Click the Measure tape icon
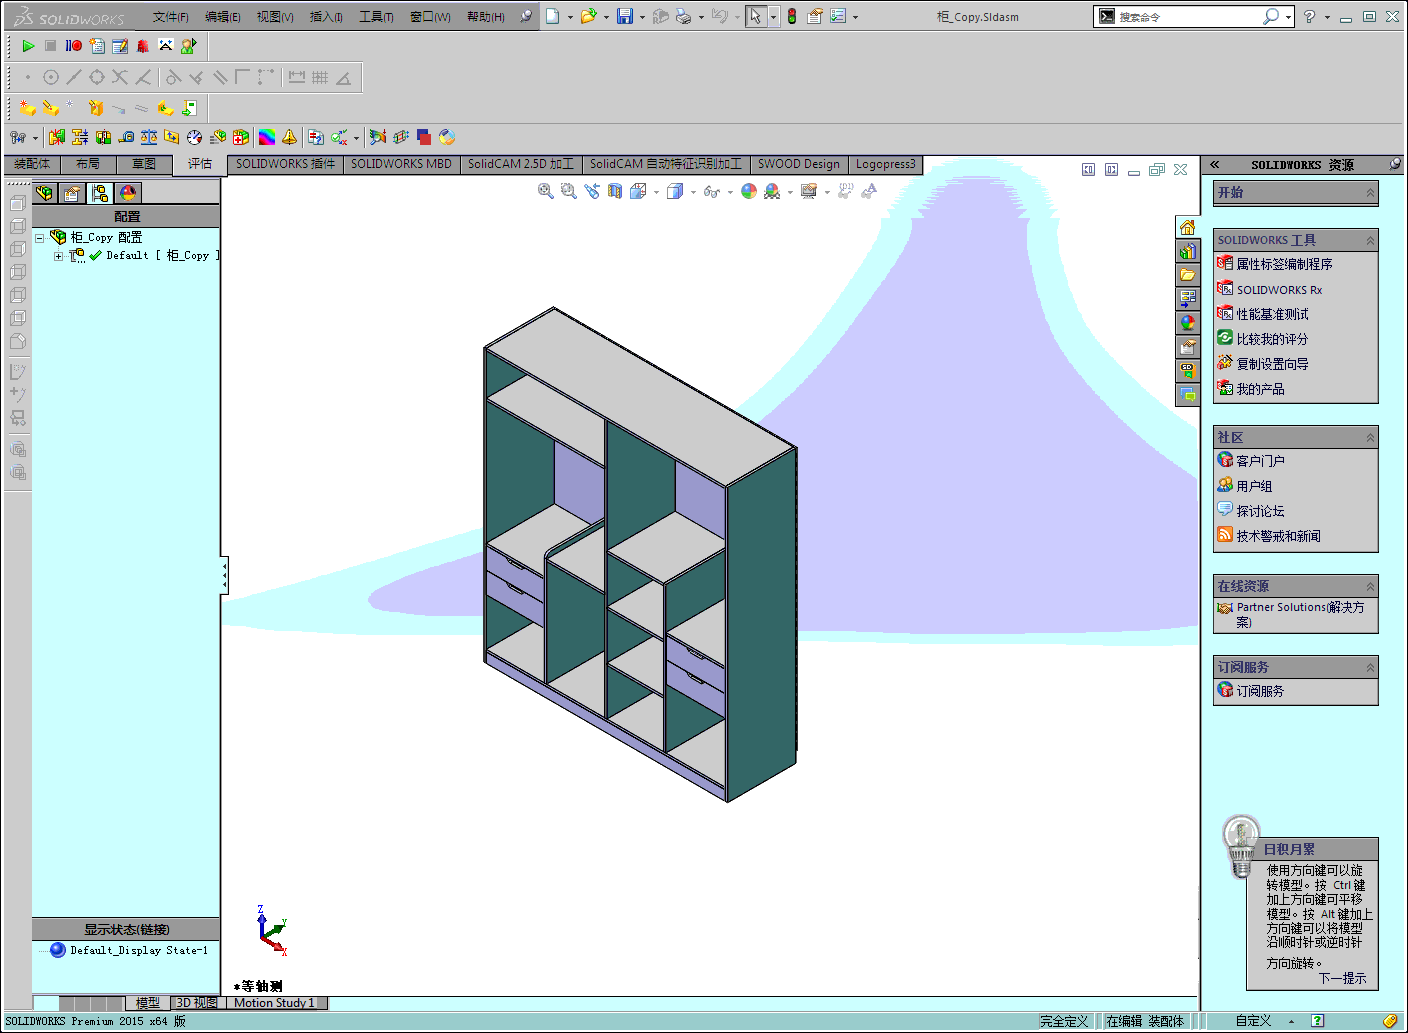The image size is (1408, 1033). (126, 137)
